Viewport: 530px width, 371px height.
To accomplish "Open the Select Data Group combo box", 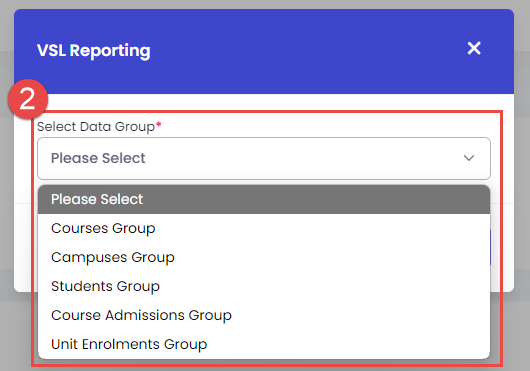I will click(x=264, y=158).
